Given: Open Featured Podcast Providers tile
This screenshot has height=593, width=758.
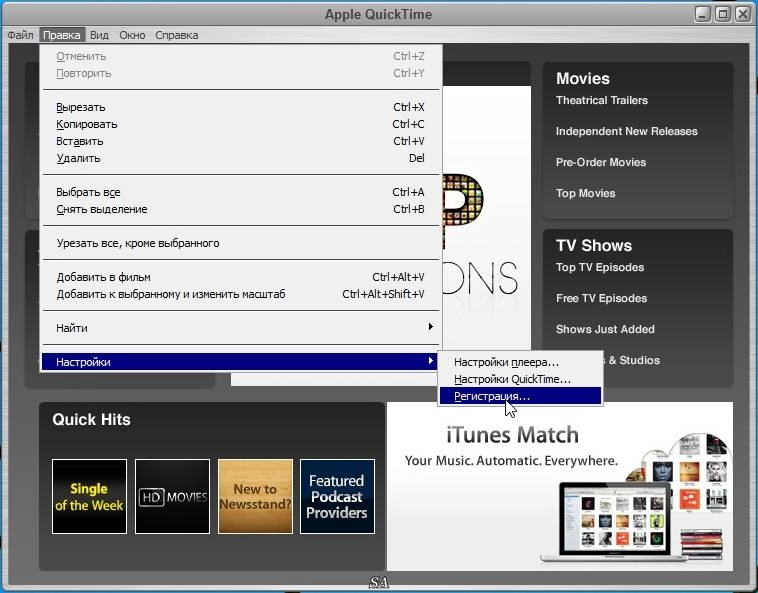Looking at the screenshot, I should pyautogui.click(x=337, y=496).
